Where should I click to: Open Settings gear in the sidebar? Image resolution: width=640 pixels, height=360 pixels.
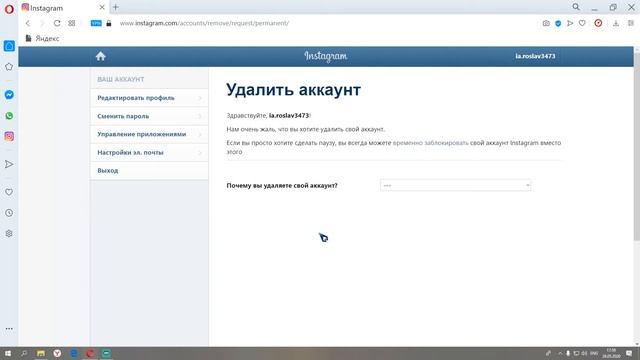pyautogui.click(x=9, y=233)
